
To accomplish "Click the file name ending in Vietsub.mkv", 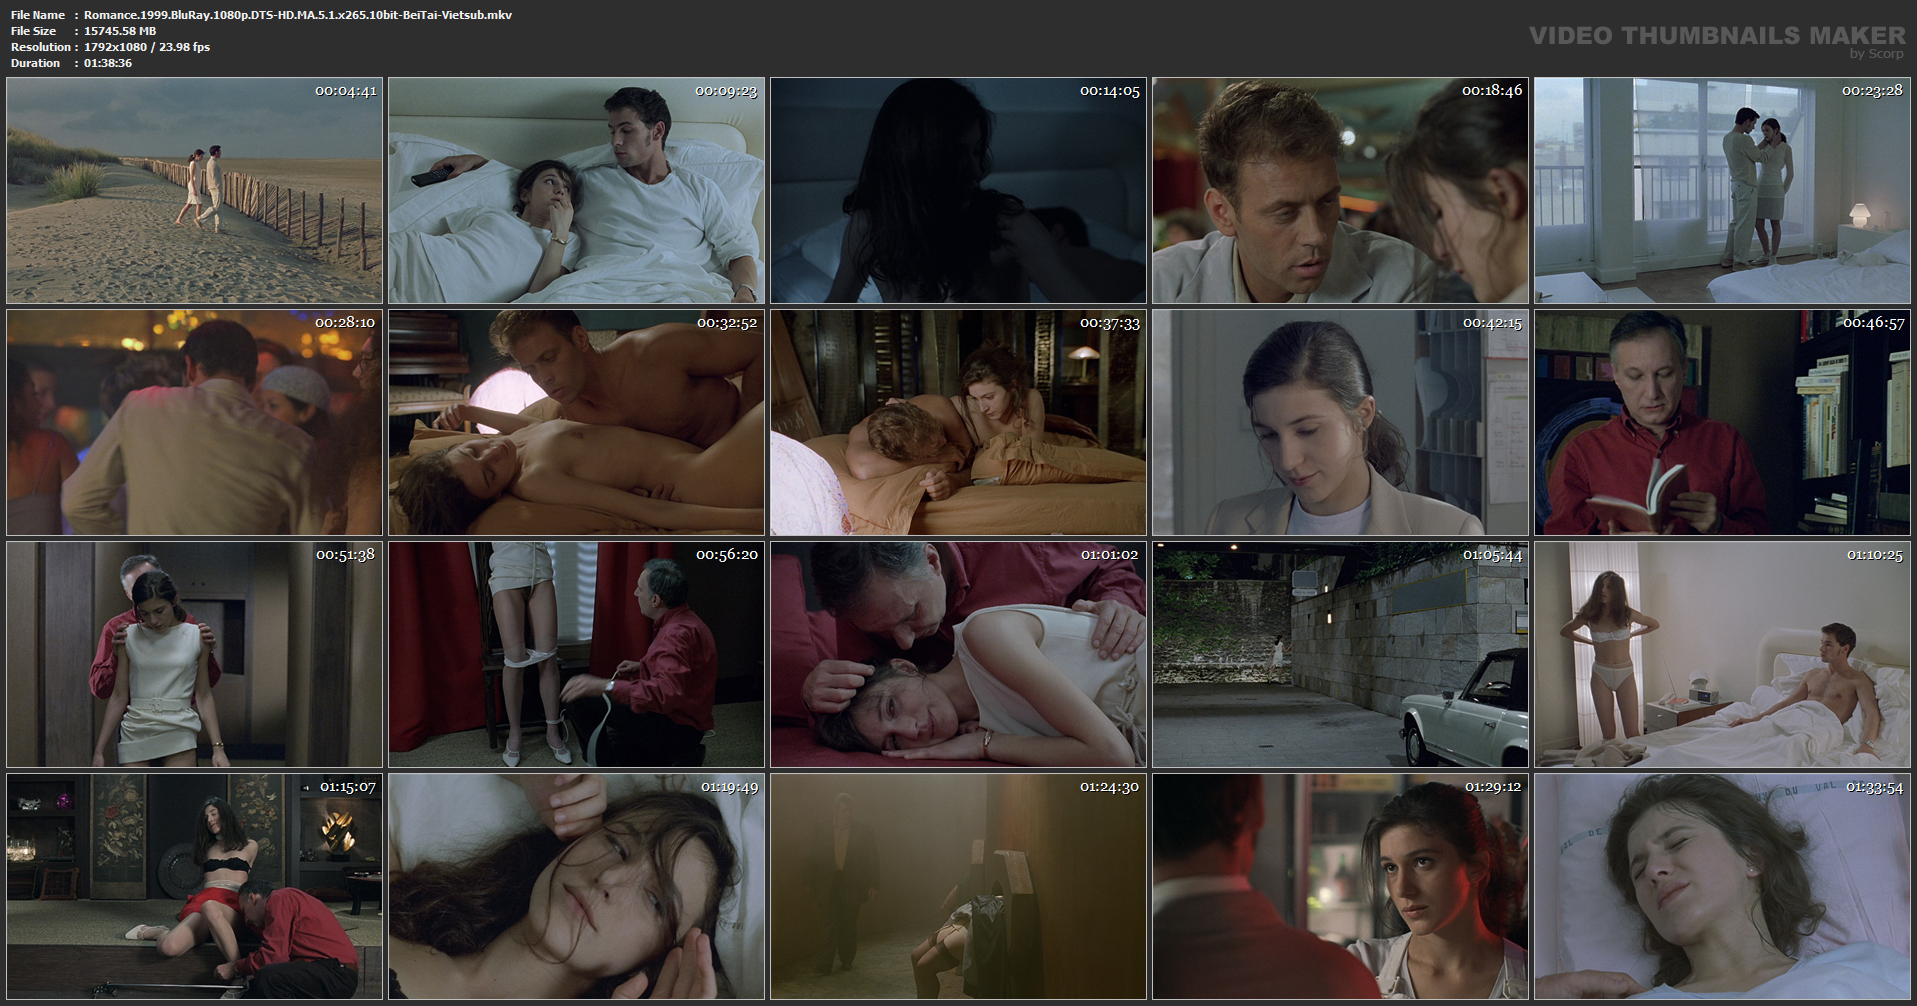I will pyautogui.click(x=298, y=15).
